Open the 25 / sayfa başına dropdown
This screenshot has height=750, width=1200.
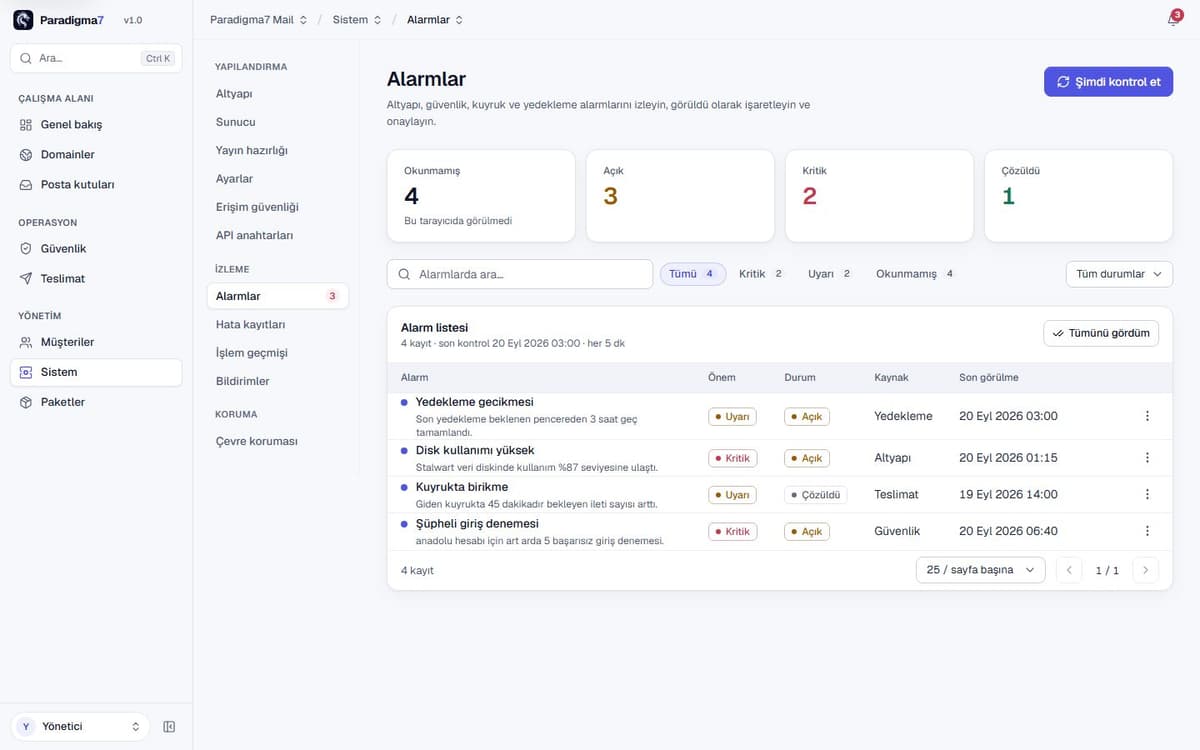point(981,570)
